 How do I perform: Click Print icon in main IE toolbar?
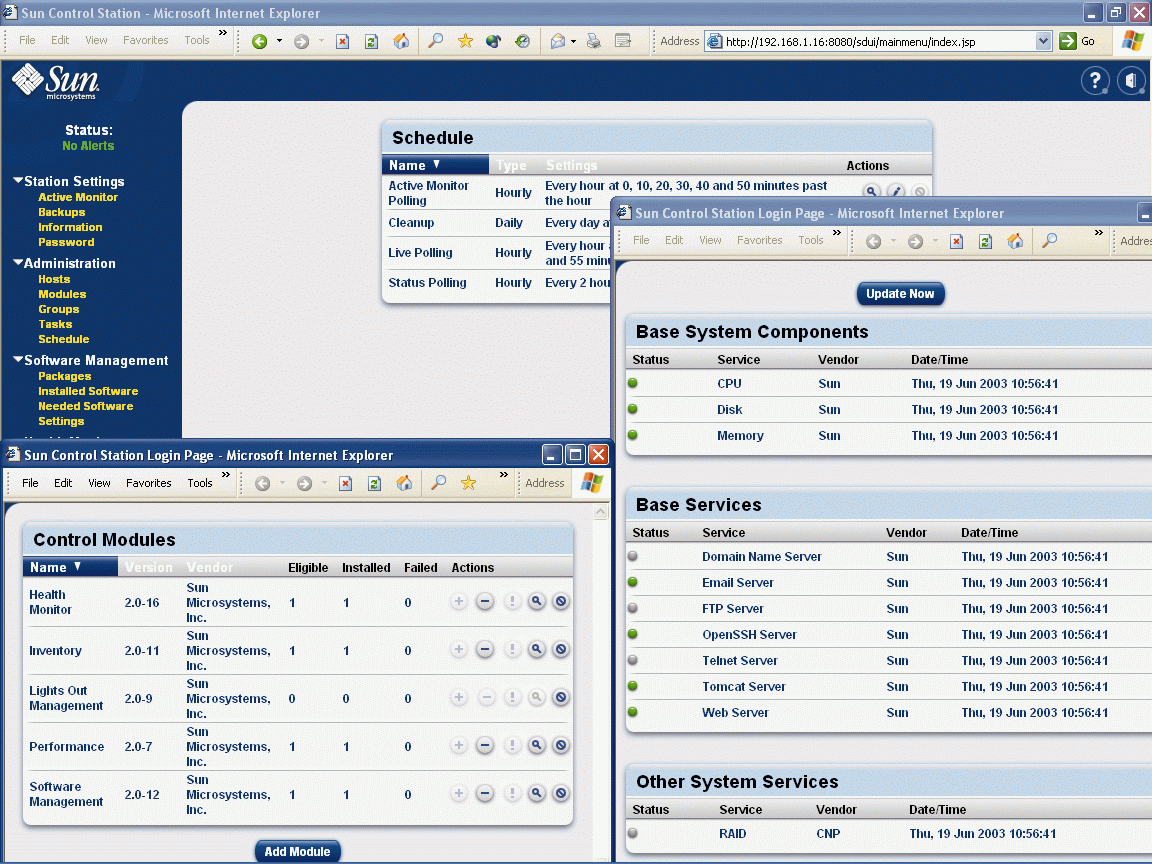[x=594, y=42]
